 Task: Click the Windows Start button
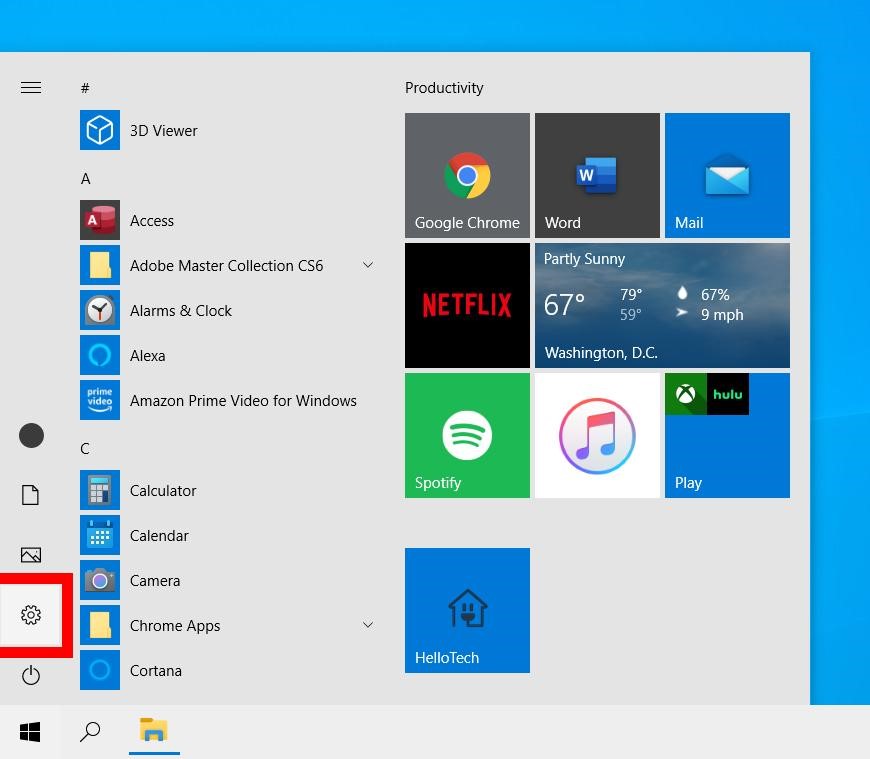pos(30,732)
